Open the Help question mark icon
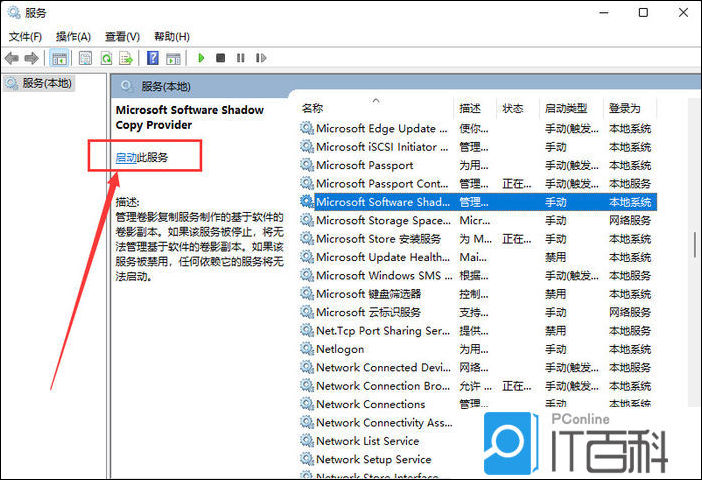Image resolution: width=702 pixels, height=480 pixels. point(153,58)
